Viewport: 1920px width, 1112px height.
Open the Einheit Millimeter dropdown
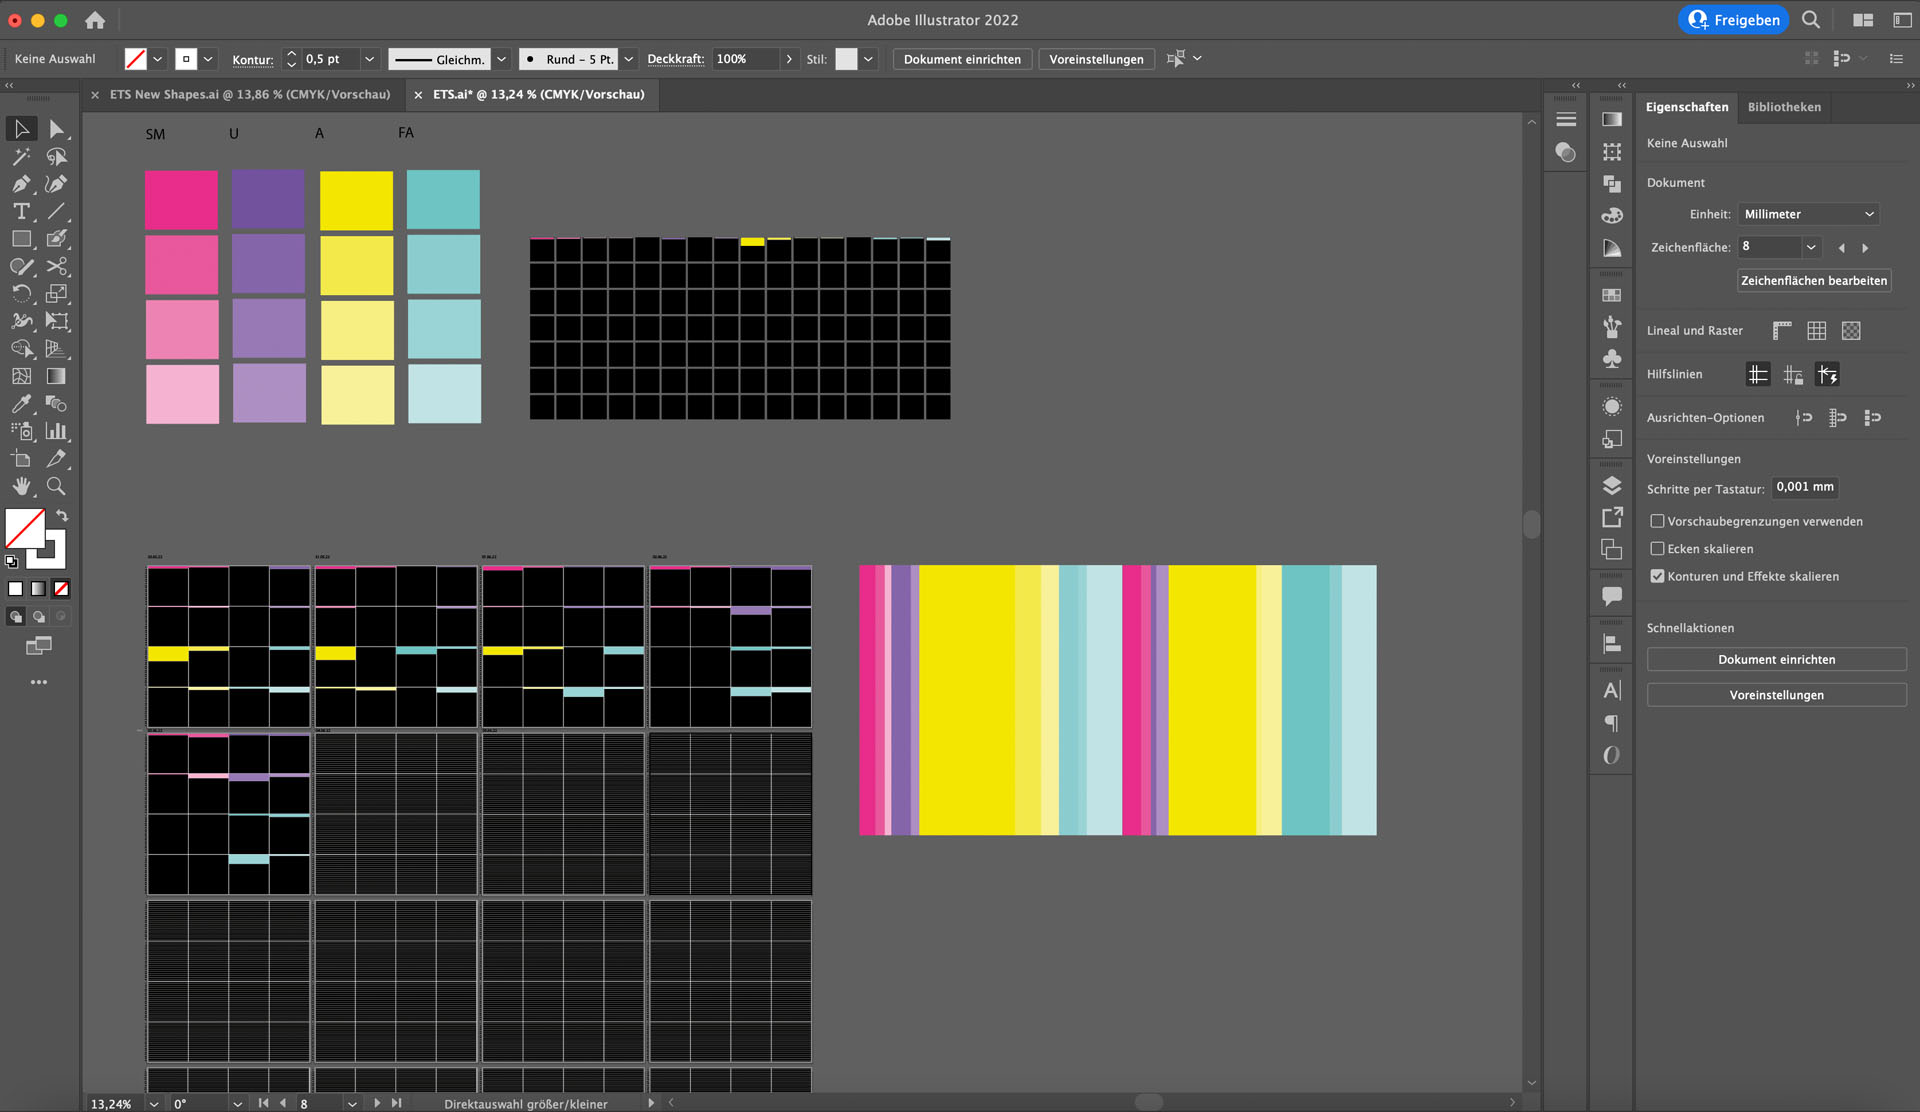[x=1808, y=214]
